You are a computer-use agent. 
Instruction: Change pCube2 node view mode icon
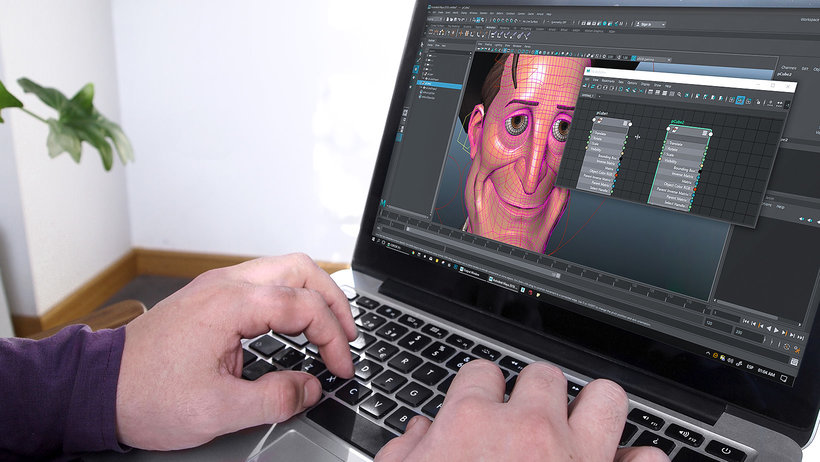click(x=704, y=133)
